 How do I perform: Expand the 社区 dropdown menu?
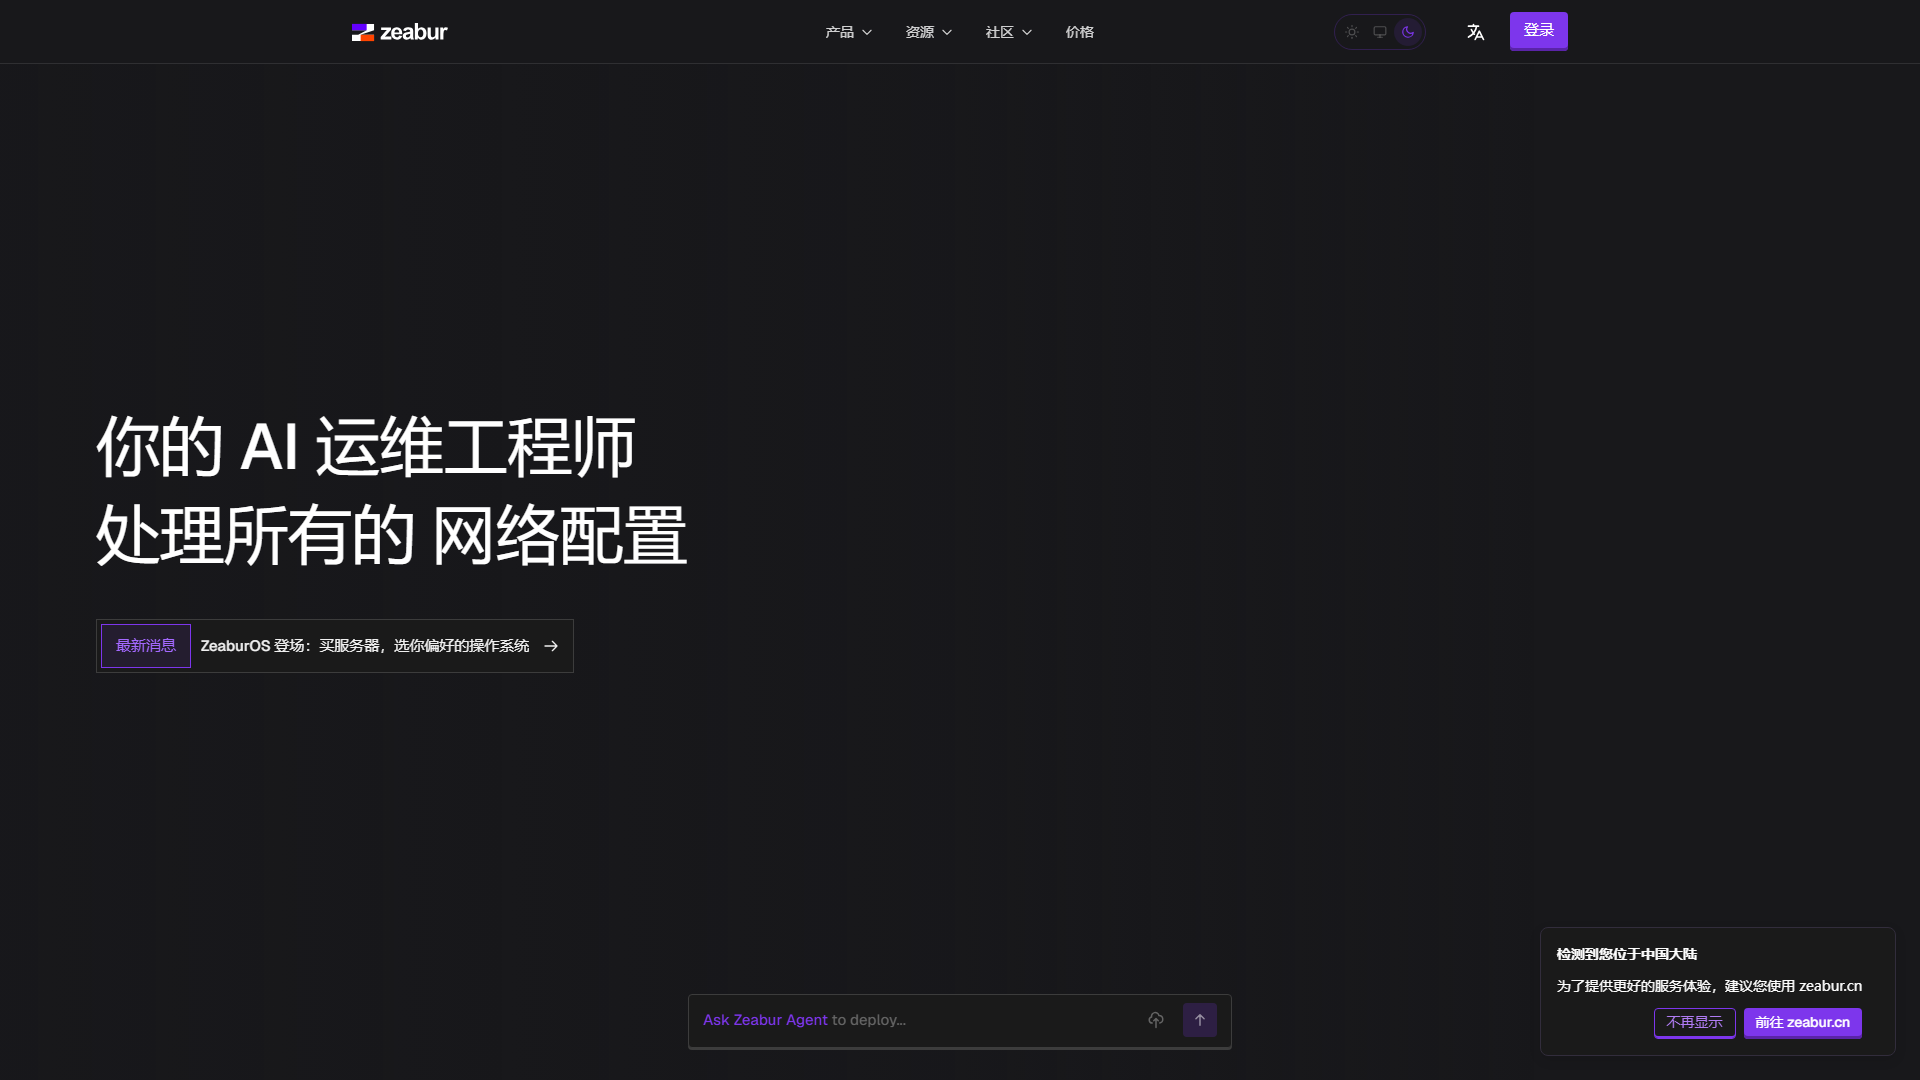point(1009,32)
